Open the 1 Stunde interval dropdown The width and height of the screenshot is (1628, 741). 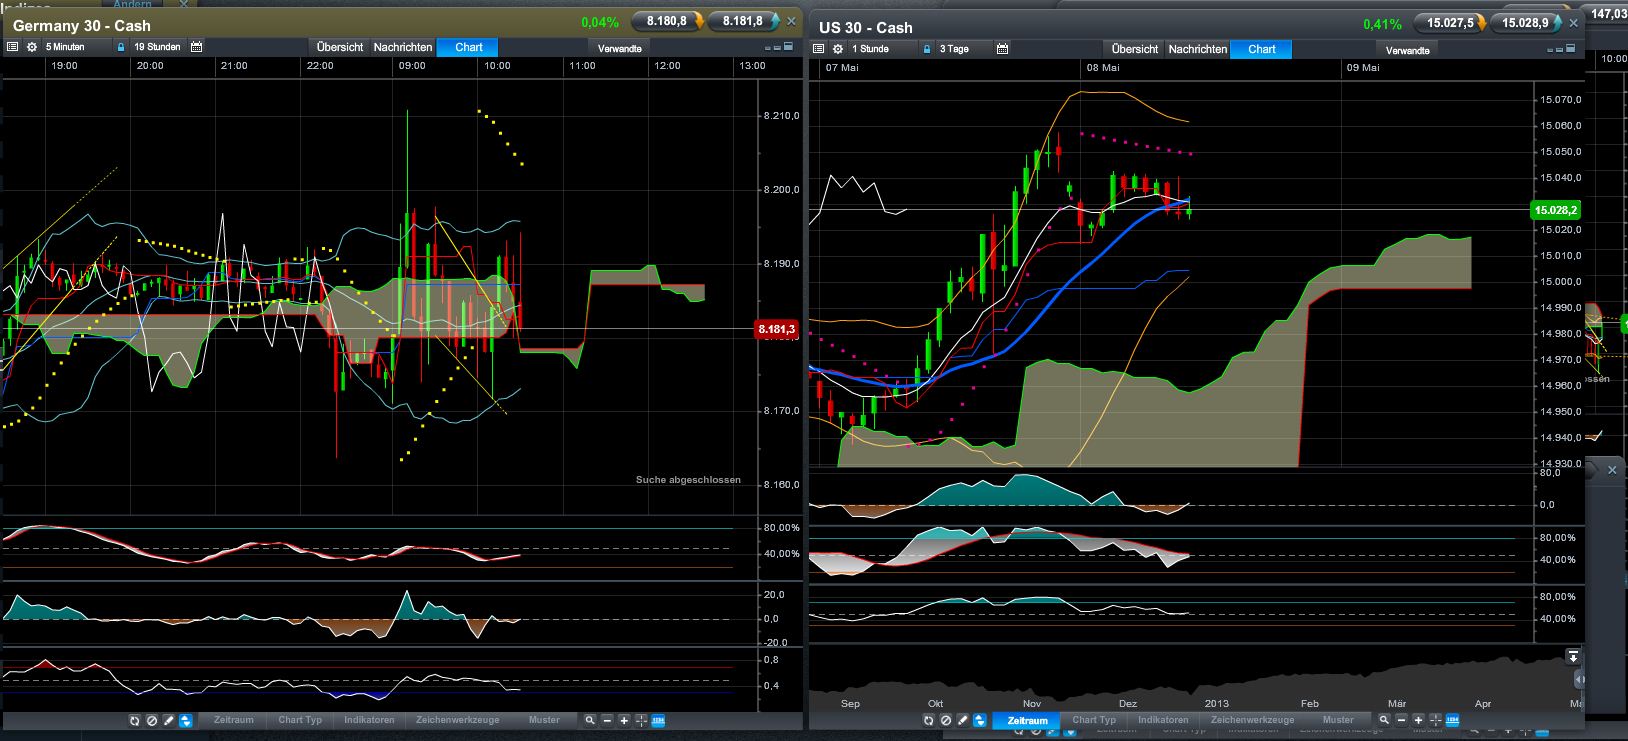tap(884, 49)
